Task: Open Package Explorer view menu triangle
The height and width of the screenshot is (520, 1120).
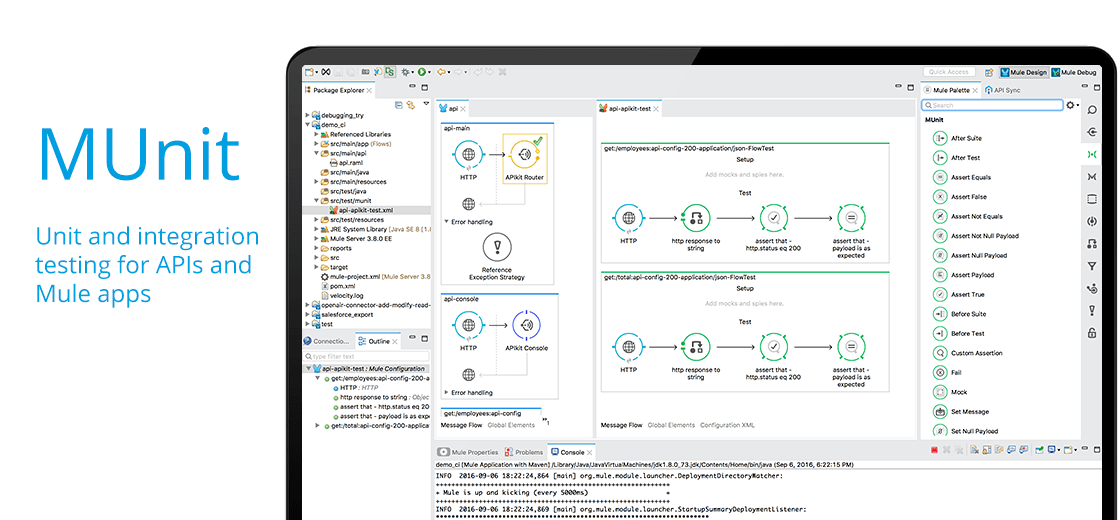Action: pyautogui.click(x=426, y=105)
